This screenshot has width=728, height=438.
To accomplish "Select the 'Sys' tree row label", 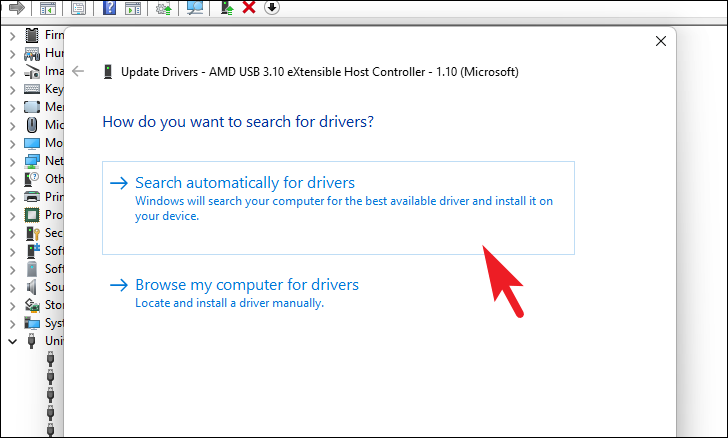I will point(54,323).
